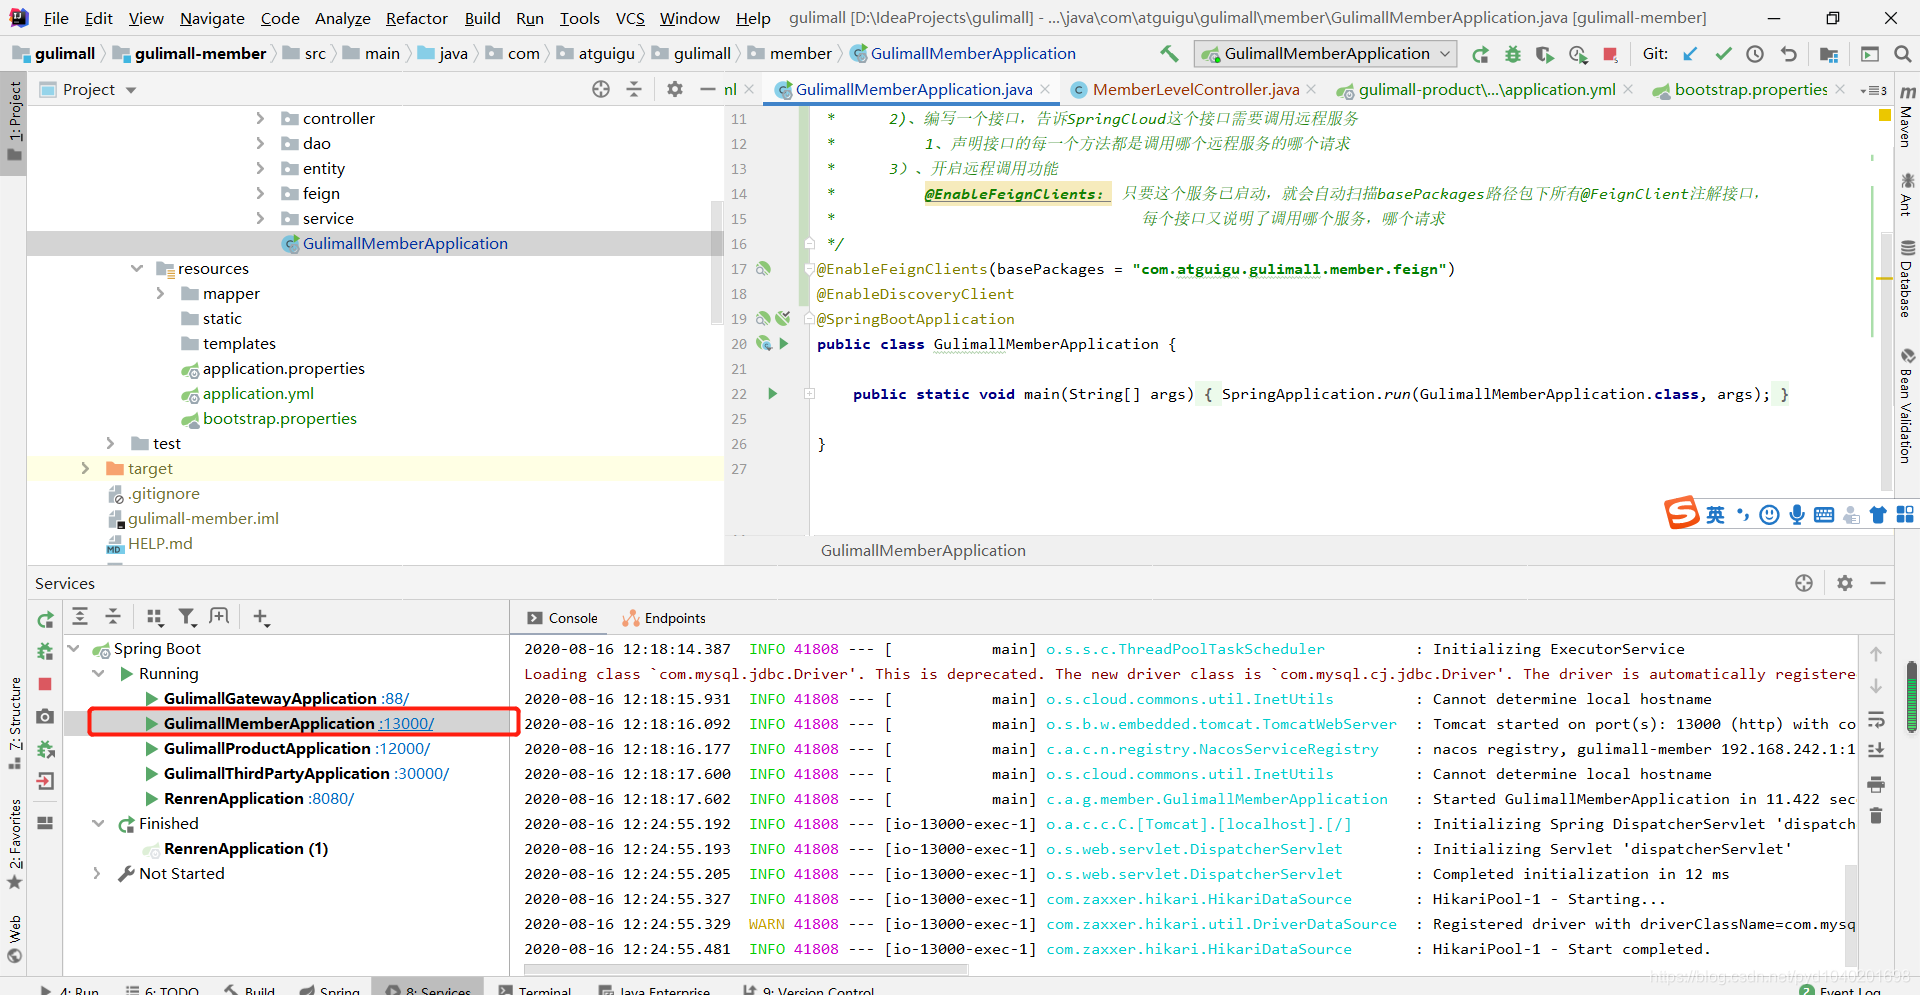Open Services panel settings gear
This screenshot has height=995, width=1920.
point(1845,583)
